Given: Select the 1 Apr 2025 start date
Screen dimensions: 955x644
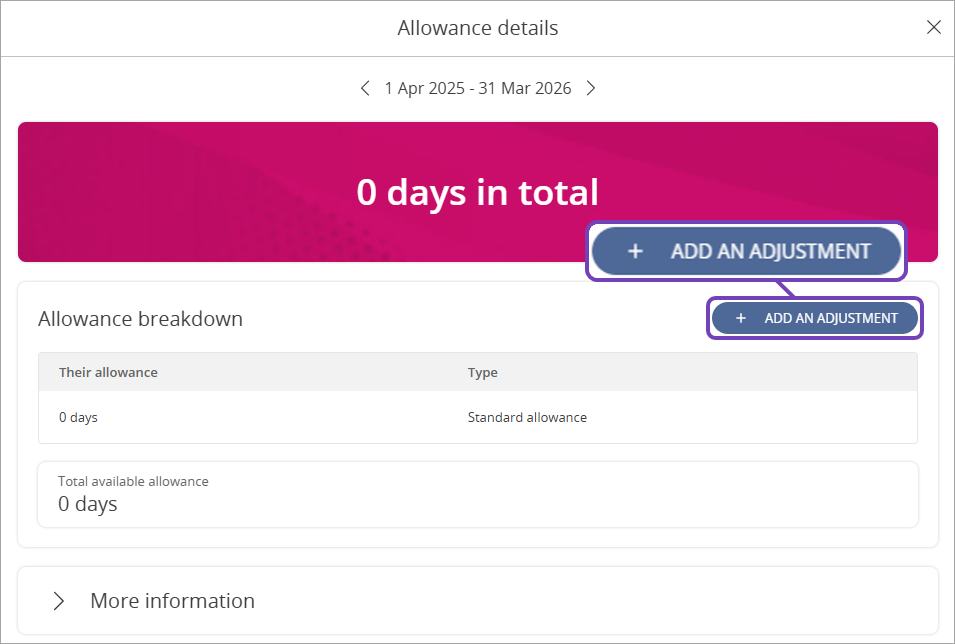Looking at the screenshot, I should (x=424, y=88).
